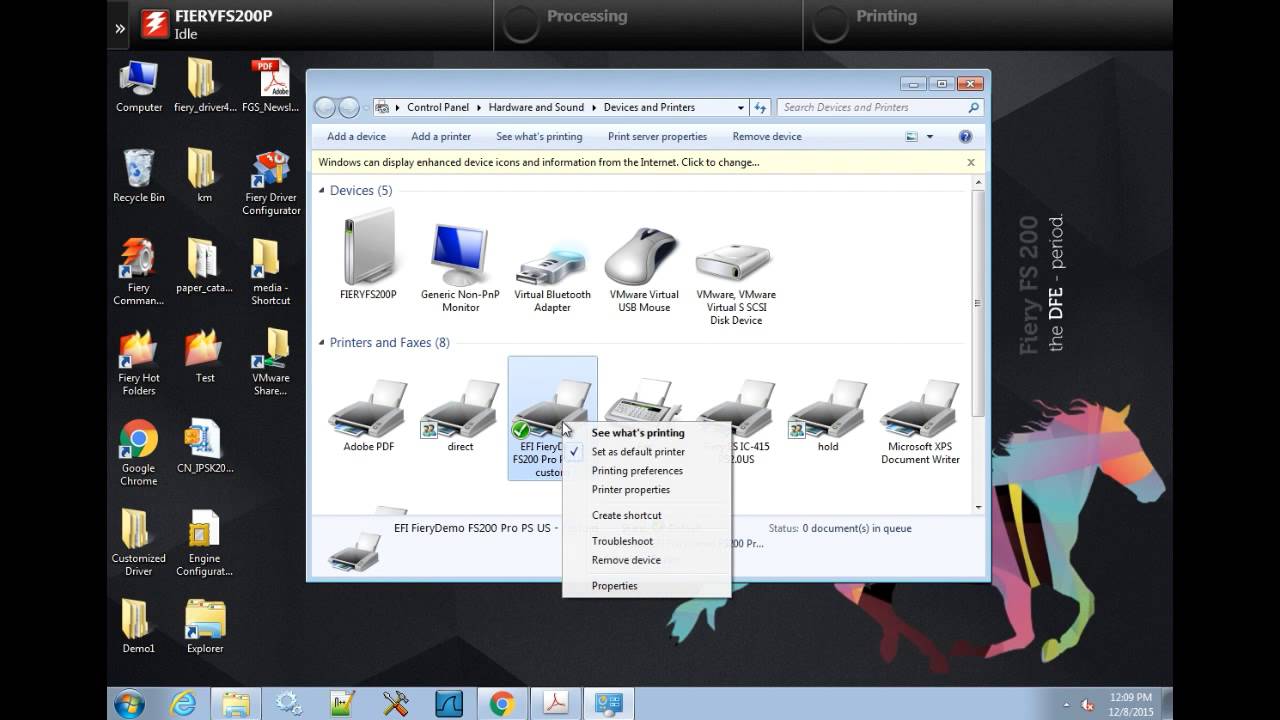Image resolution: width=1280 pixels, height=720 pixels.
Task: Click Remove device in toolbar
Action: [767, 136]
